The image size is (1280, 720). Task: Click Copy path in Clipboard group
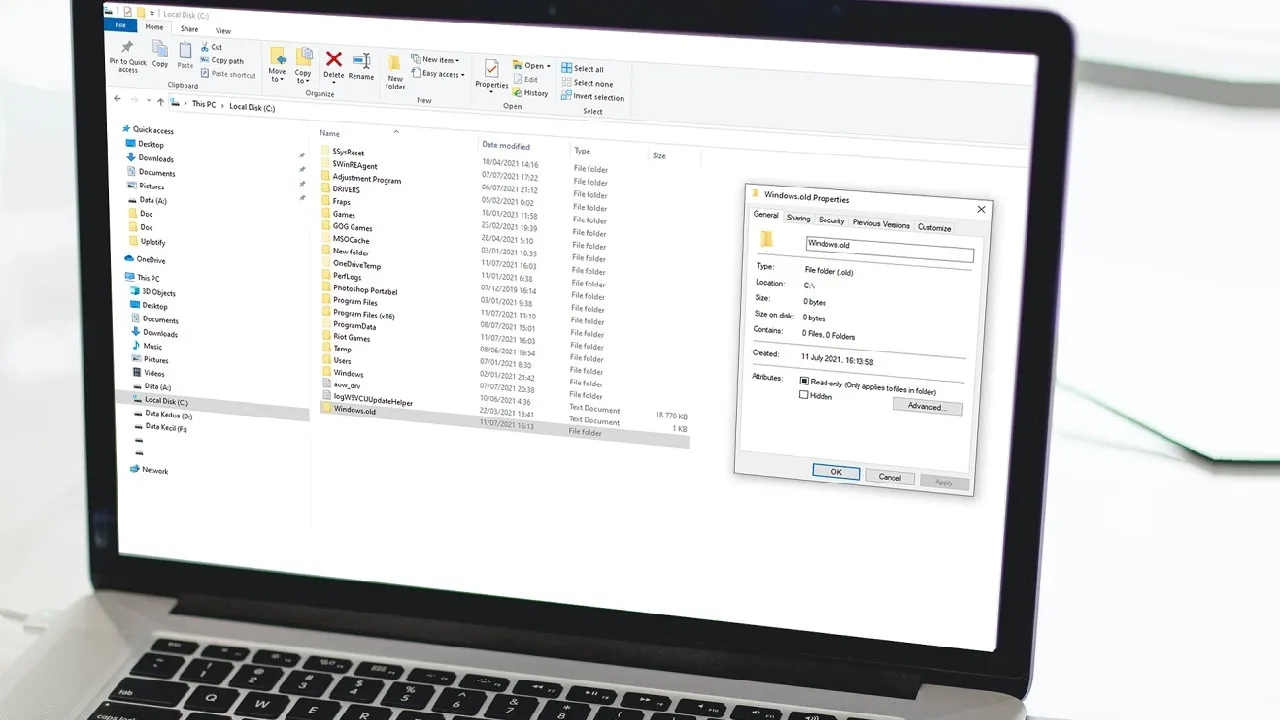(222, 60)
